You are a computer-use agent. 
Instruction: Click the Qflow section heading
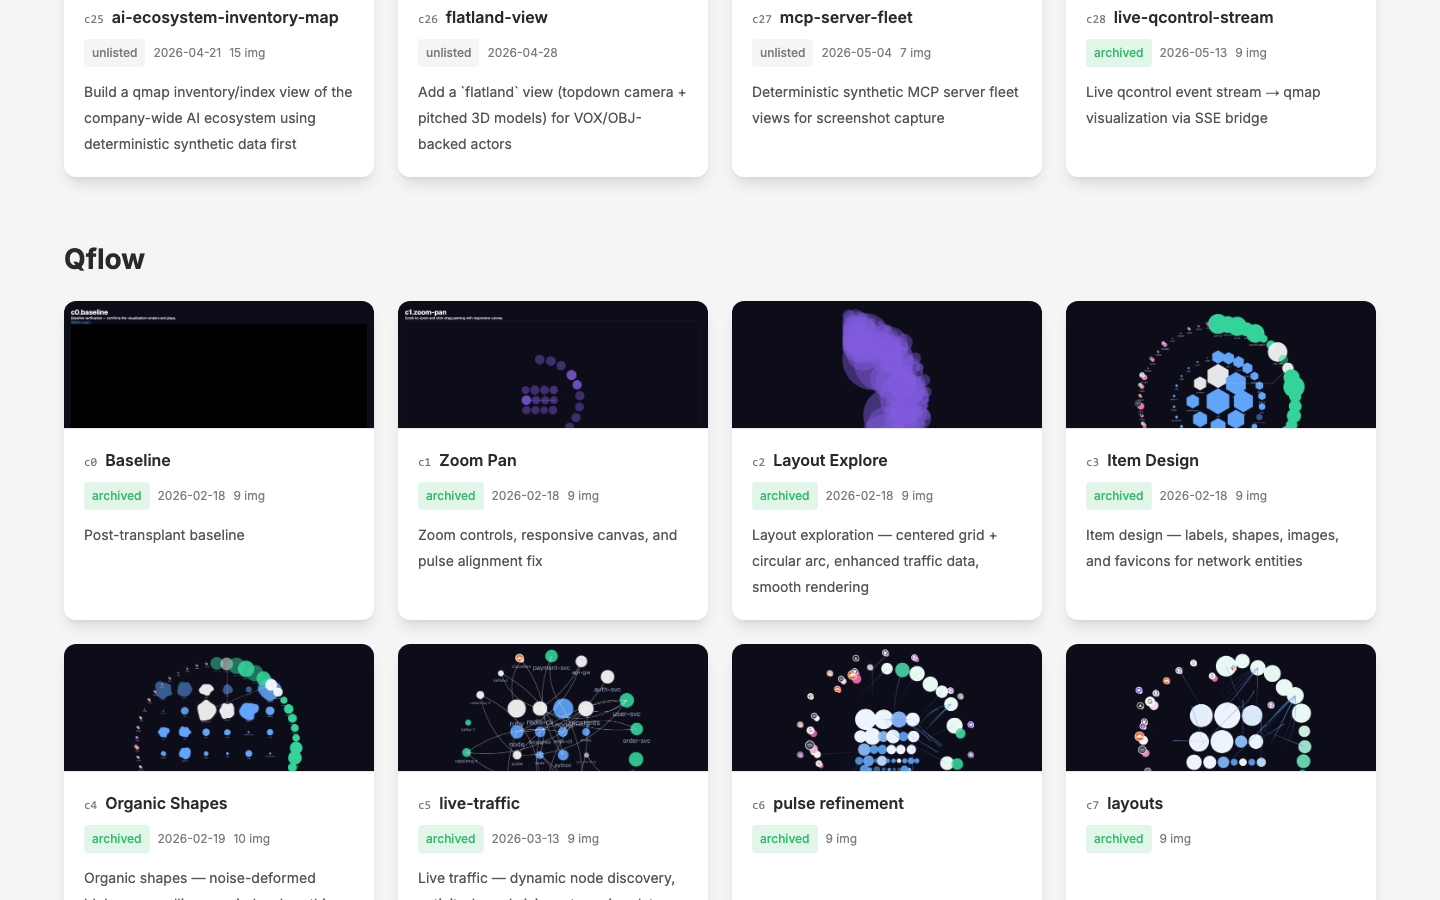point(105,259)
